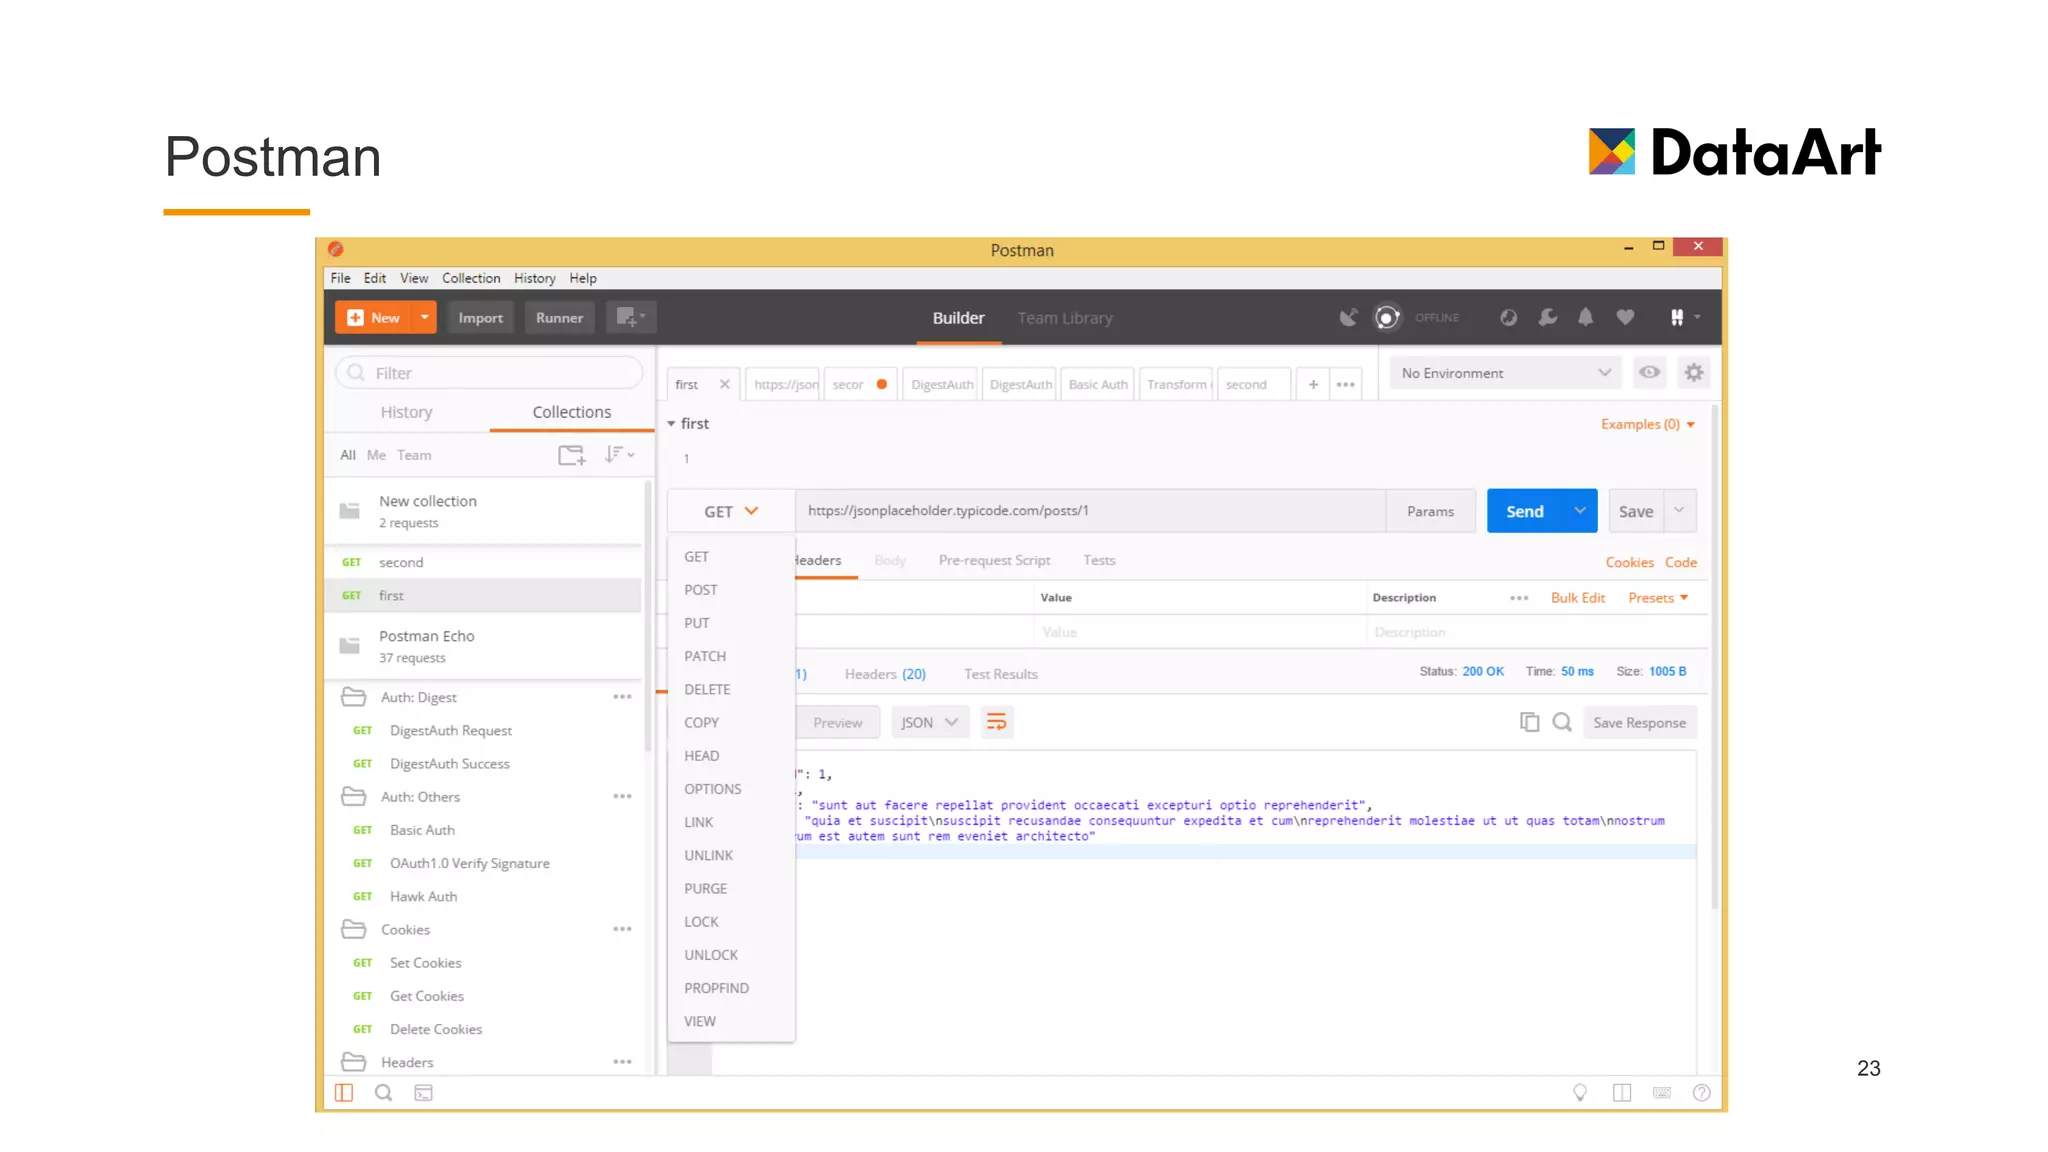Viewport: 2048px width, 1152px height.
Task: Switch to the History sidebar tab
Action: [x=406, y=412]
